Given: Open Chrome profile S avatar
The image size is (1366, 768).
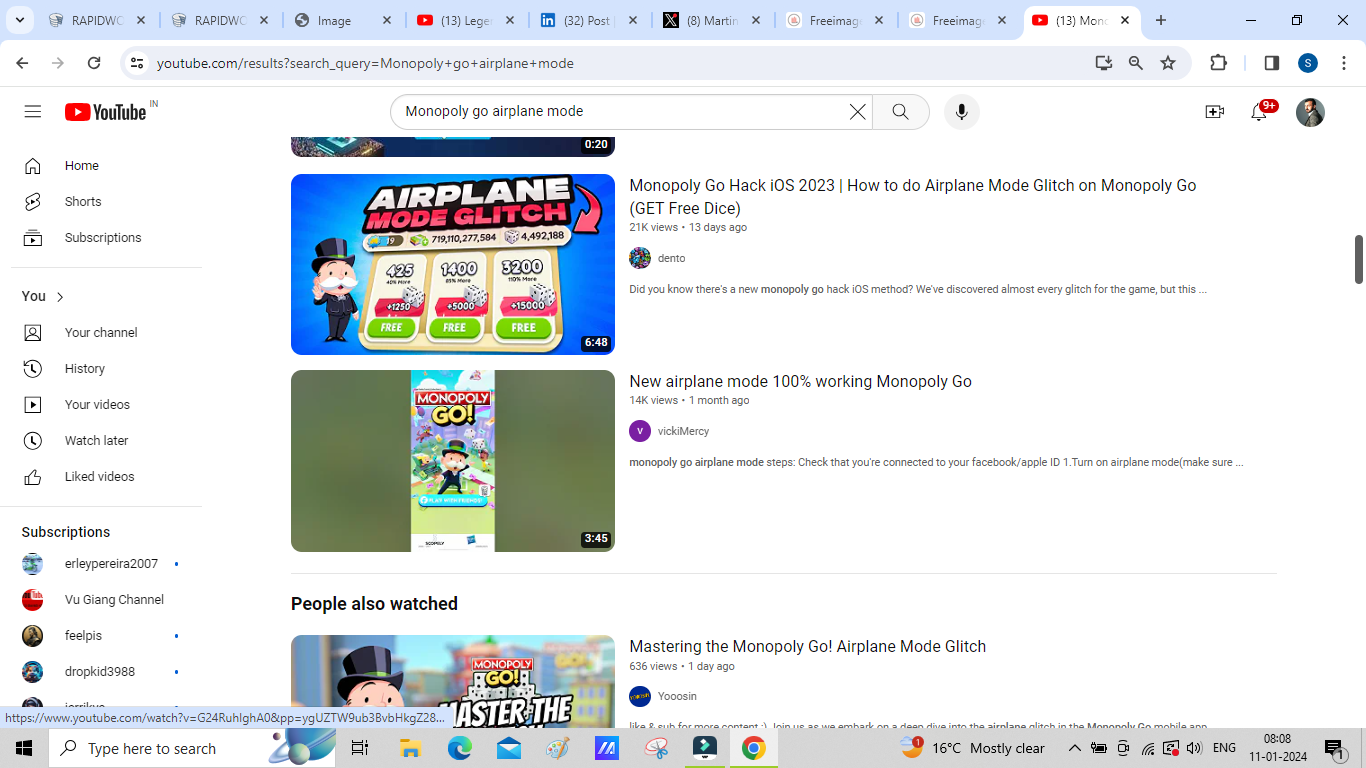Looking at the screenshot, I should coord(1308,63).
